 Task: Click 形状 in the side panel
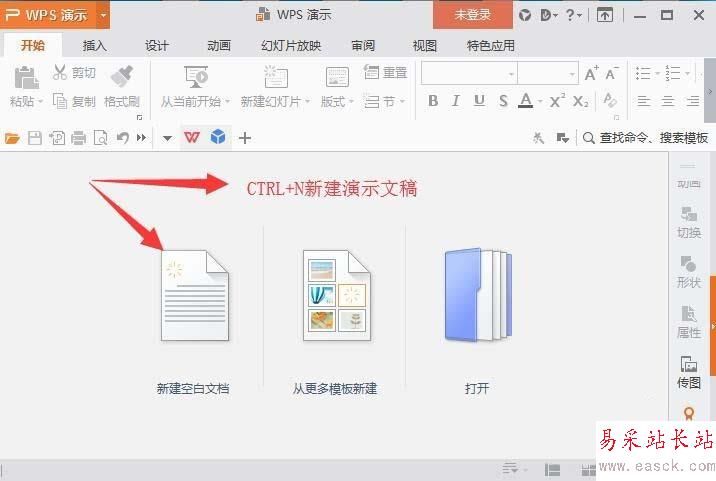(x=689, y=272)
